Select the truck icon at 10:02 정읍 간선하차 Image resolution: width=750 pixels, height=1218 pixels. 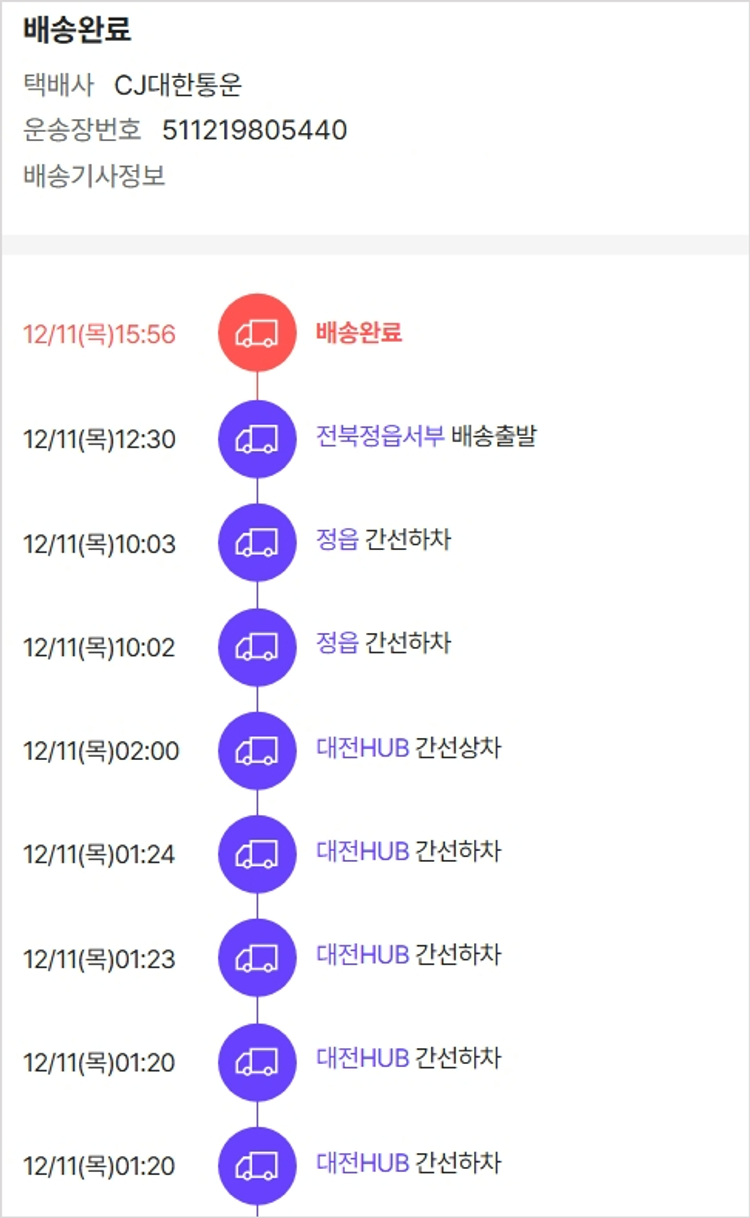[257, 647]
